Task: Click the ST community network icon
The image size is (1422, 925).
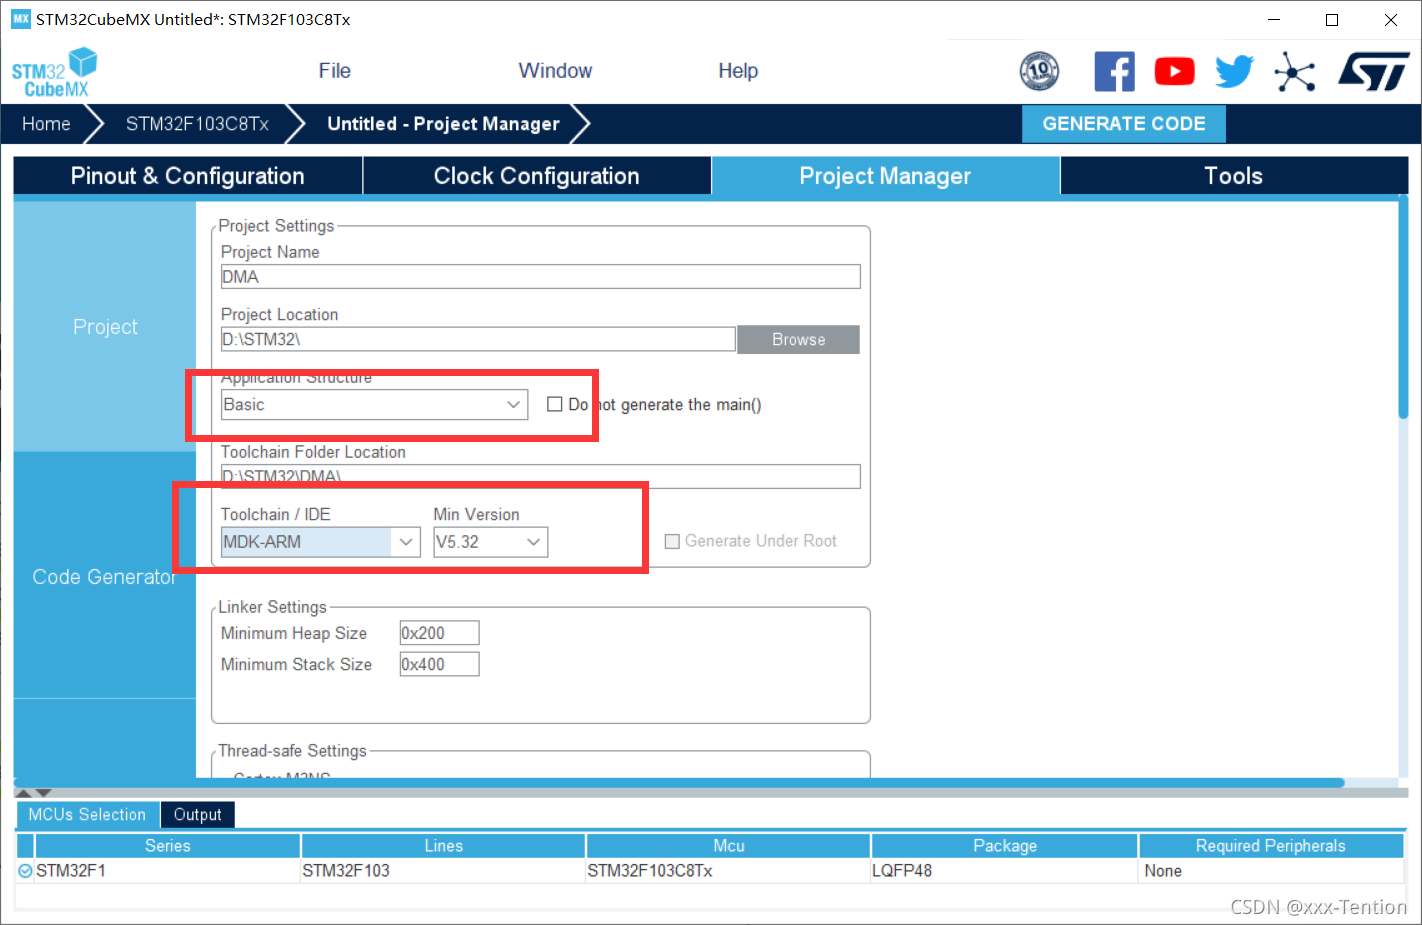Action: tap(1295, 72)
